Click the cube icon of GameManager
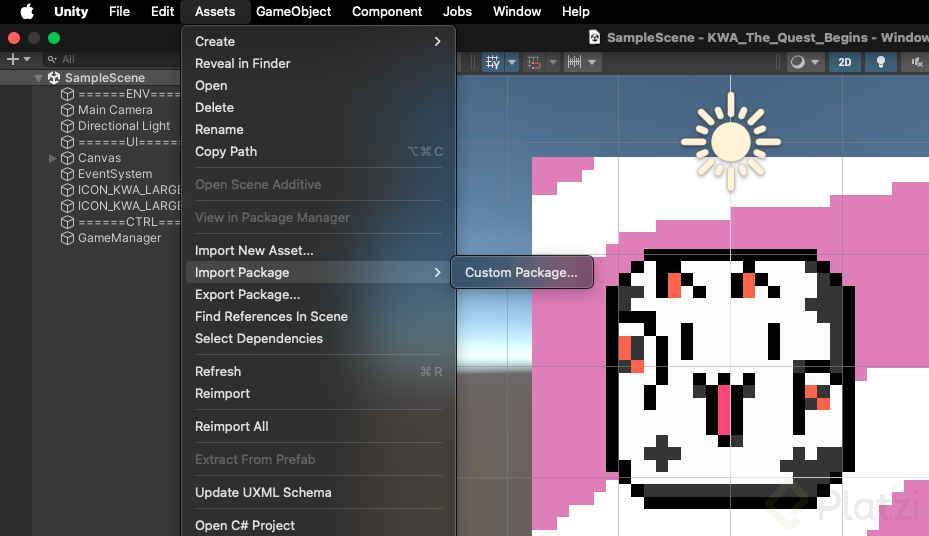The height and width of the screenshot is (536, 929). pyautogui.click(x=68, y=238)
